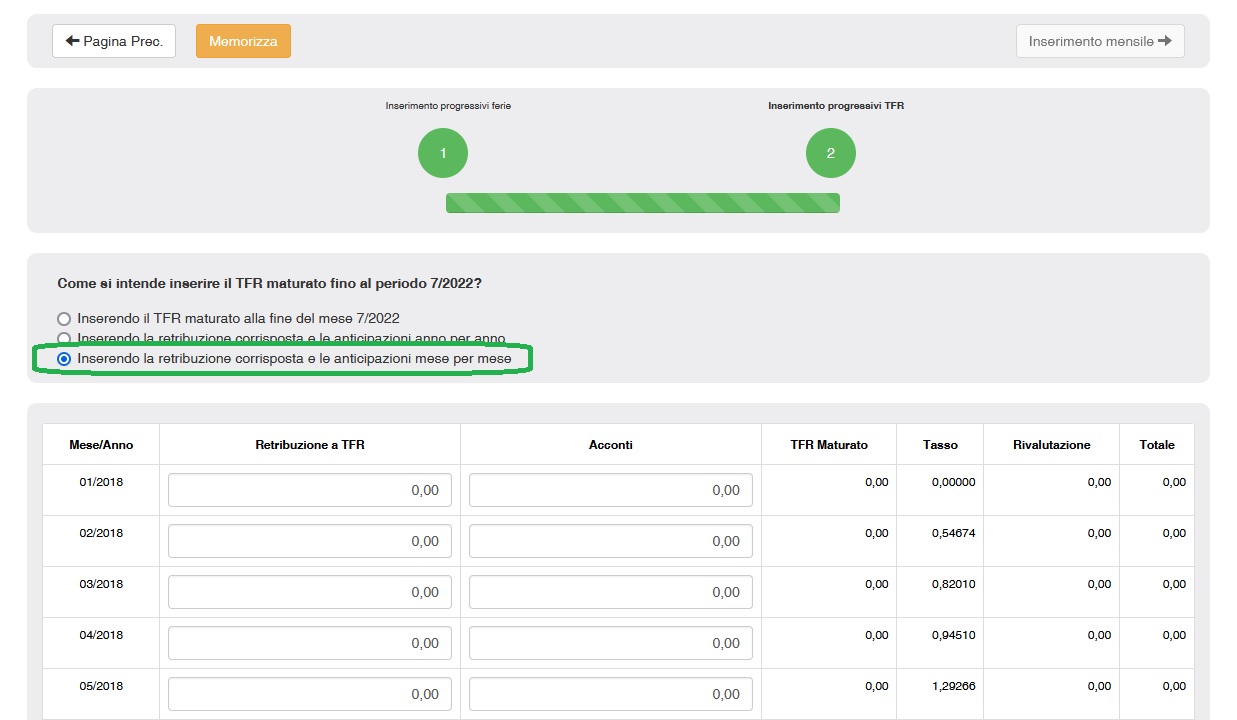Viewport: 1237px width, 720px height.
Task: Click step 1 circle for progressivi ferie
Action: pos(442,153)
